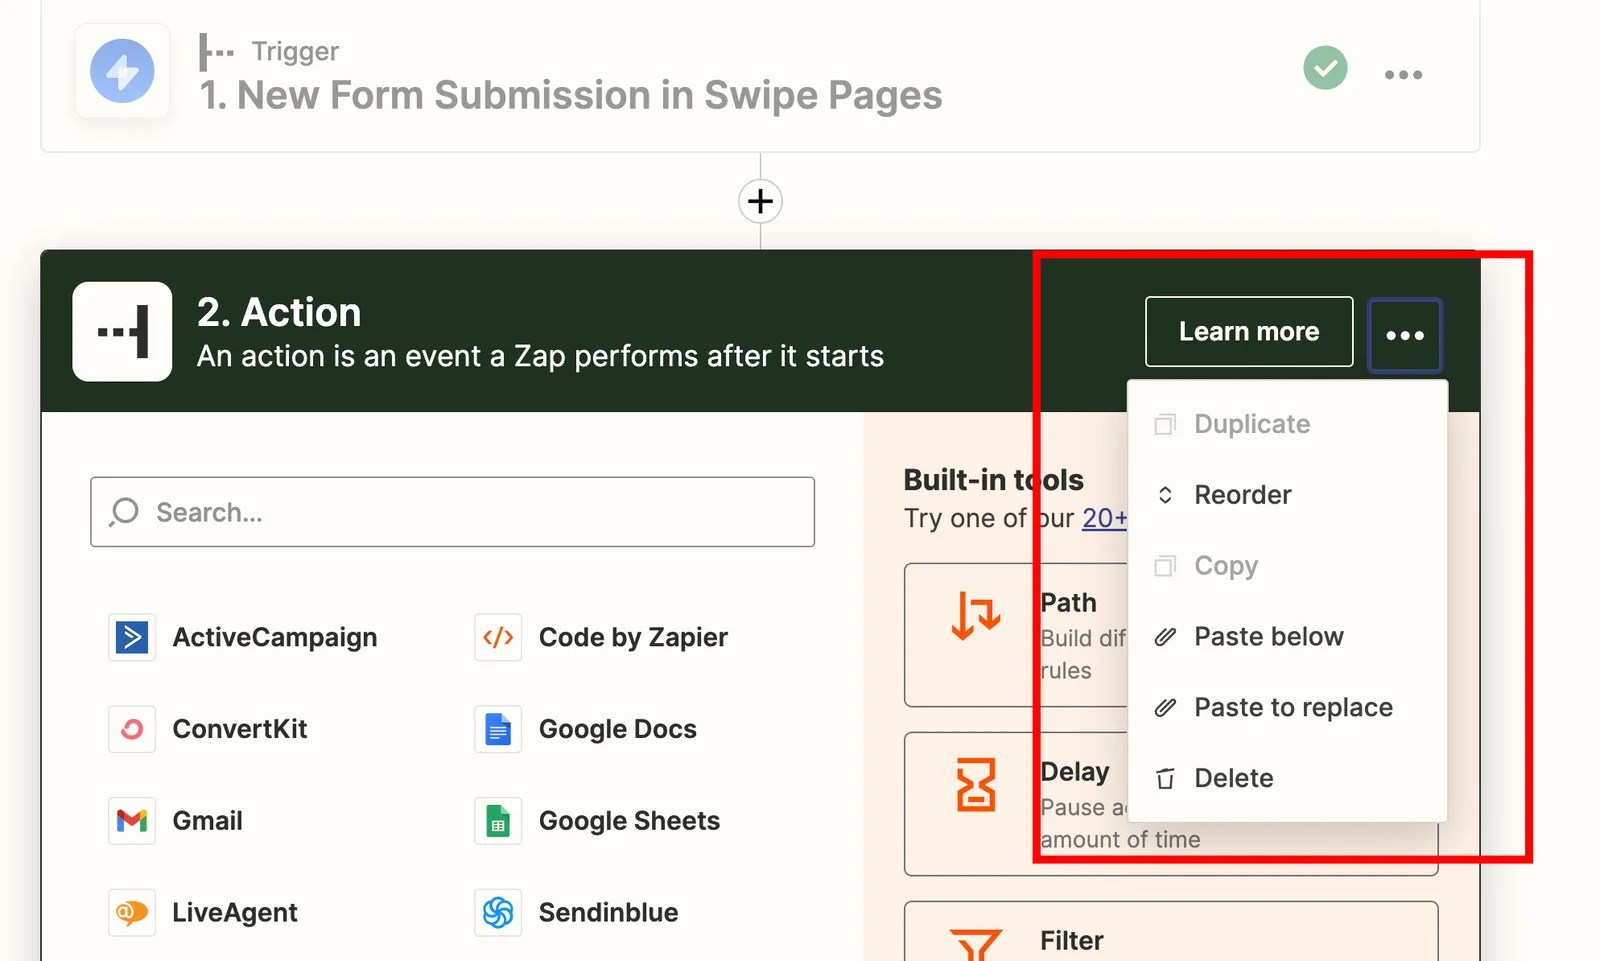Select the Sendinblue app icon
Viewport: 1600px width, 961px height.
497,912
